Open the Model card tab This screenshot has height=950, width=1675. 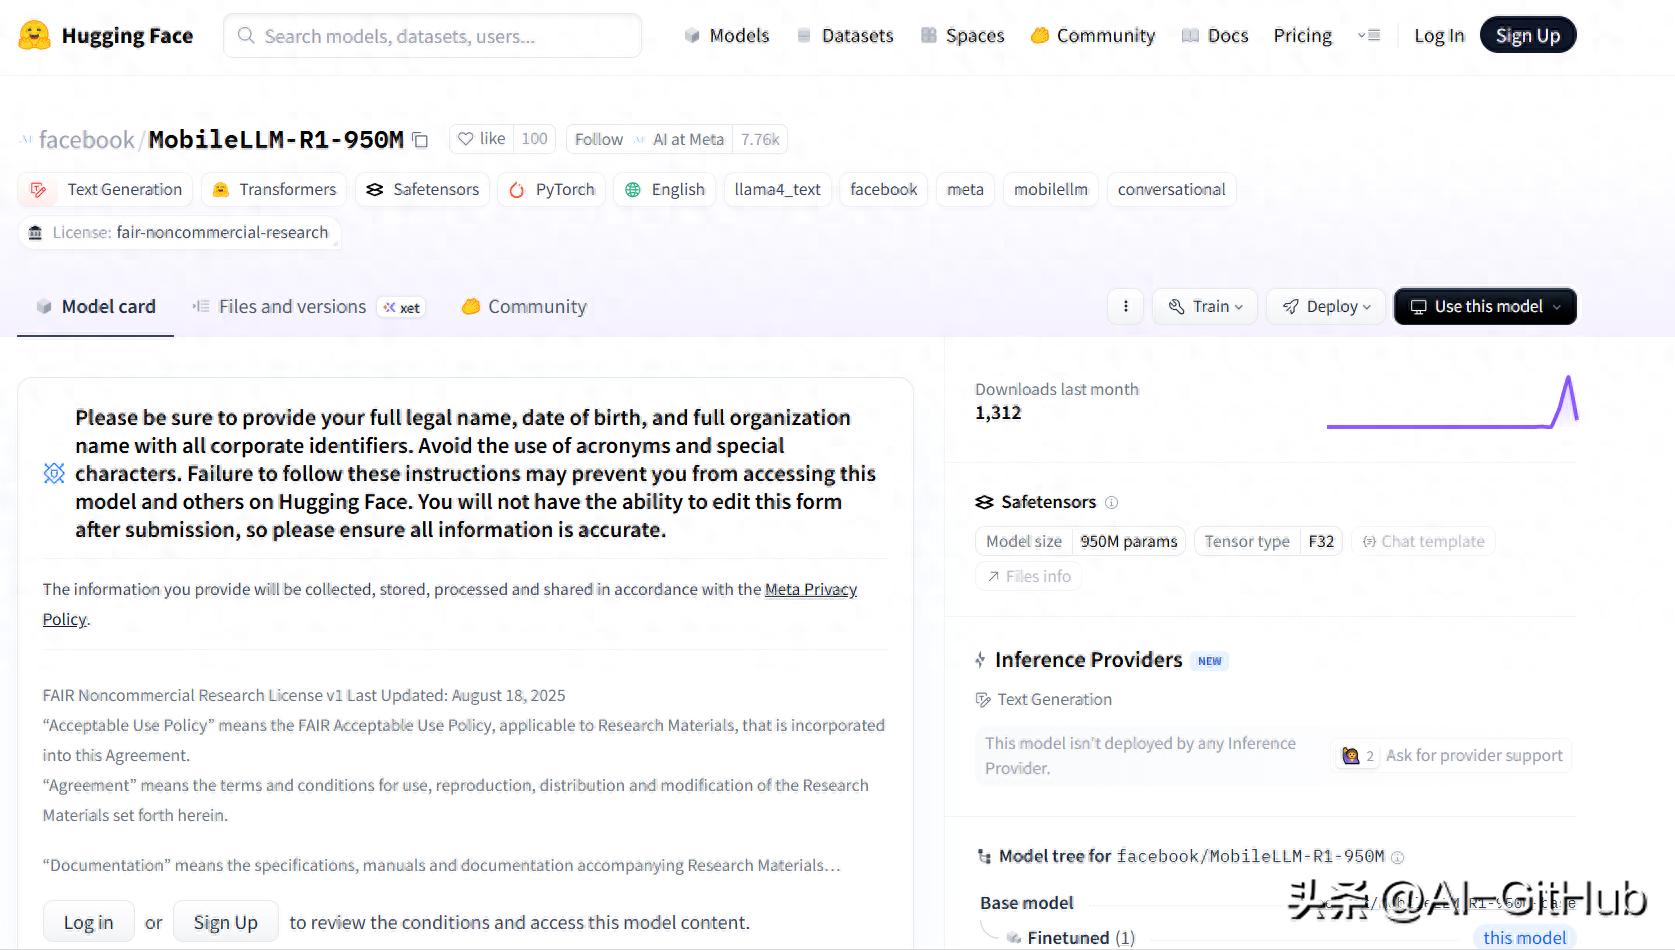[x=96, y=307]
